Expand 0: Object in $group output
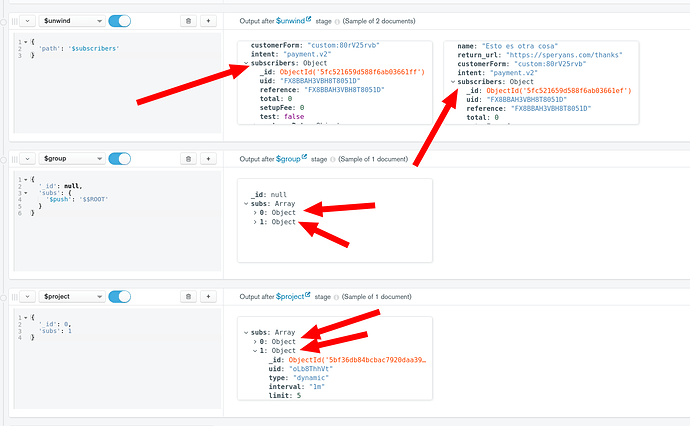Screen dimensions: 690x426 coord(256,212)
